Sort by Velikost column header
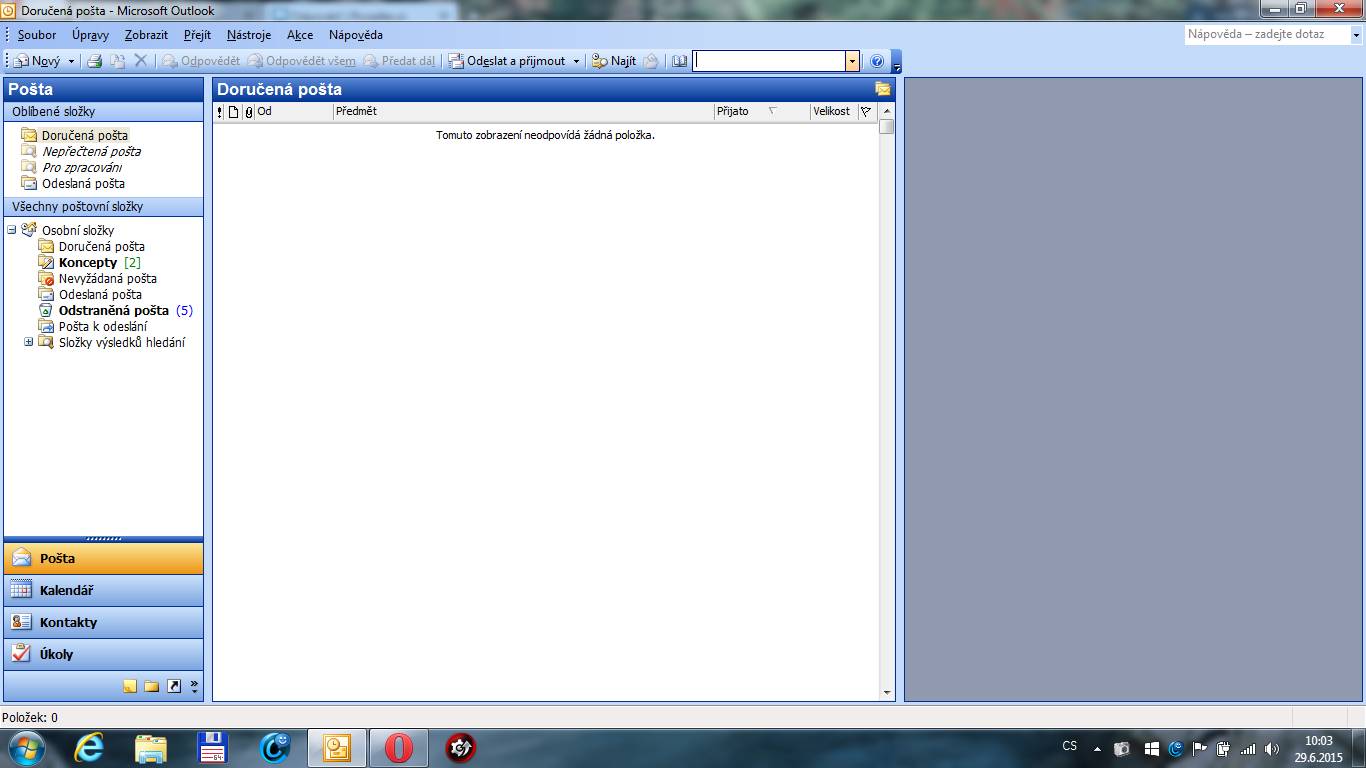The width and height of the screenshot is (1366, 768). 834,112
